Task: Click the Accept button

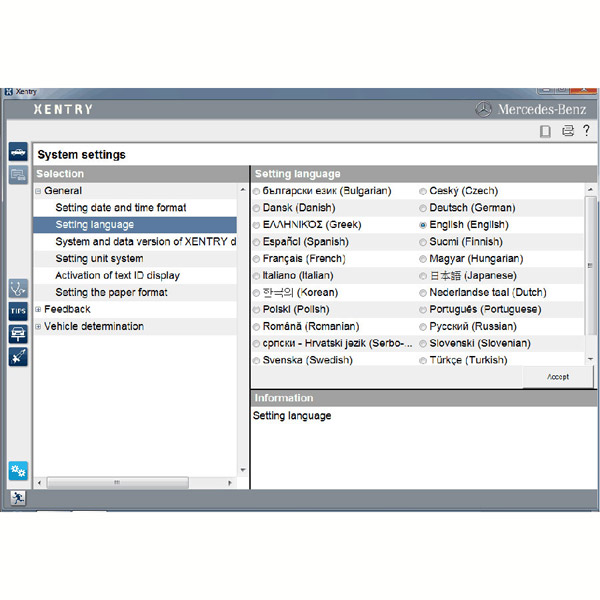Action: pyautogui.click(x=558, y=377)
